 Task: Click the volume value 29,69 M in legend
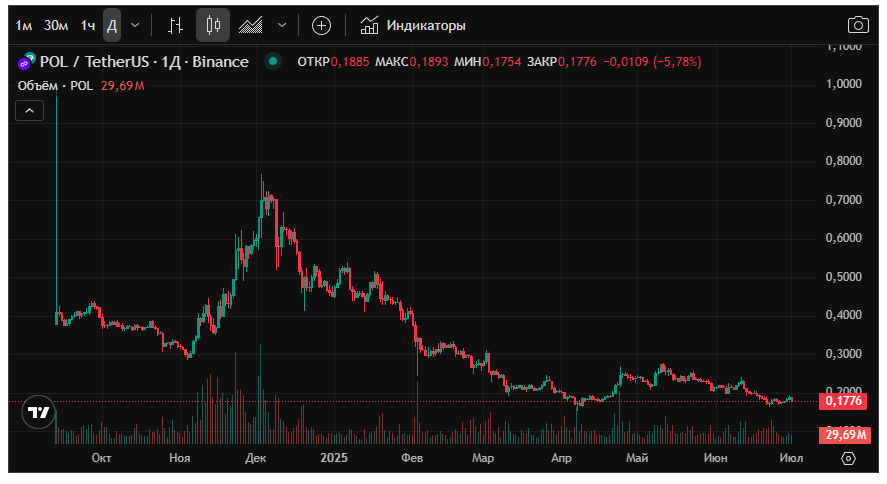click(123, 86)
